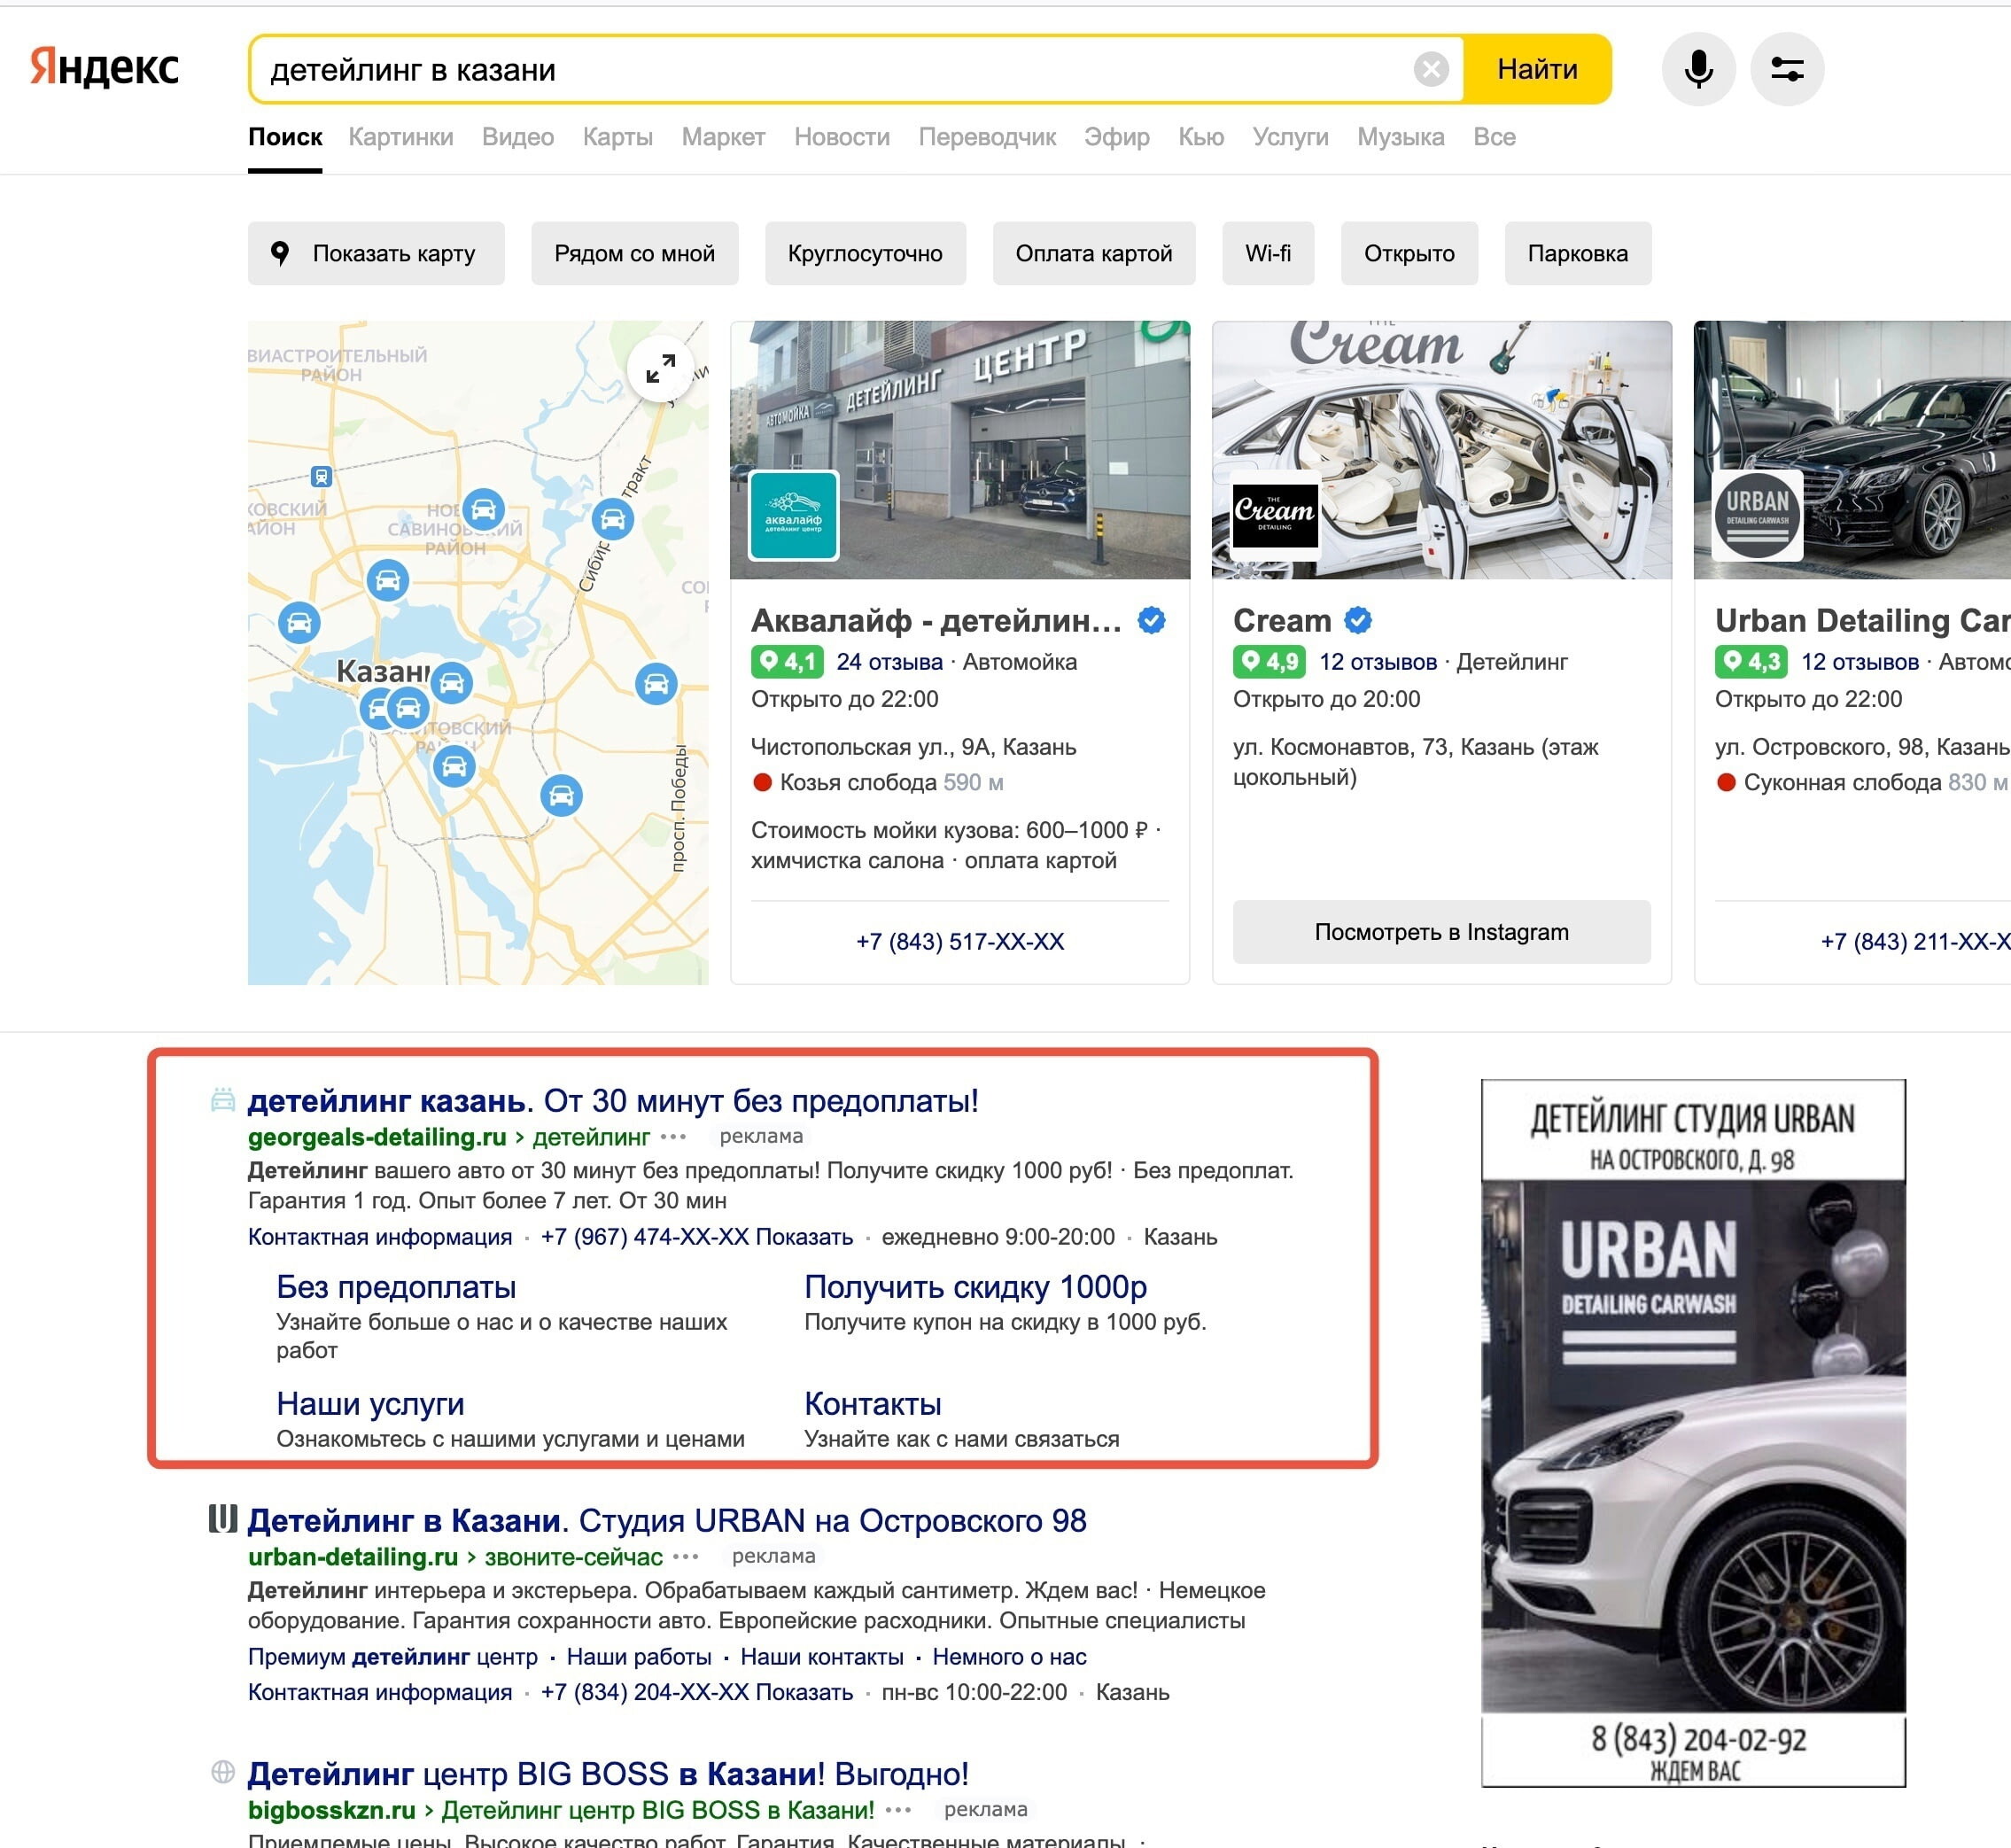Viewport: 2011px width, 1848px height.
Task: Expand the Все services menu
Action: (x=1493, y=137)
